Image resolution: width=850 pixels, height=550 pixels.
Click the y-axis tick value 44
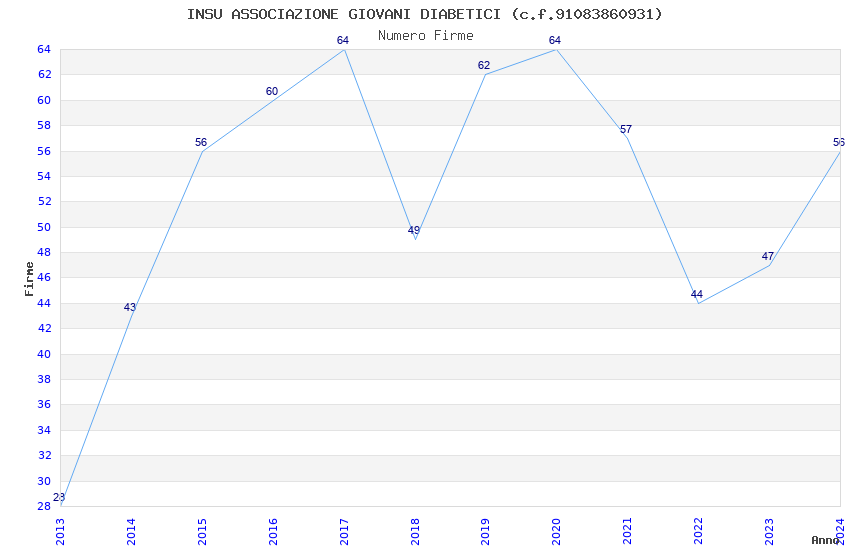pyautogui.click(x=44, y=303)
